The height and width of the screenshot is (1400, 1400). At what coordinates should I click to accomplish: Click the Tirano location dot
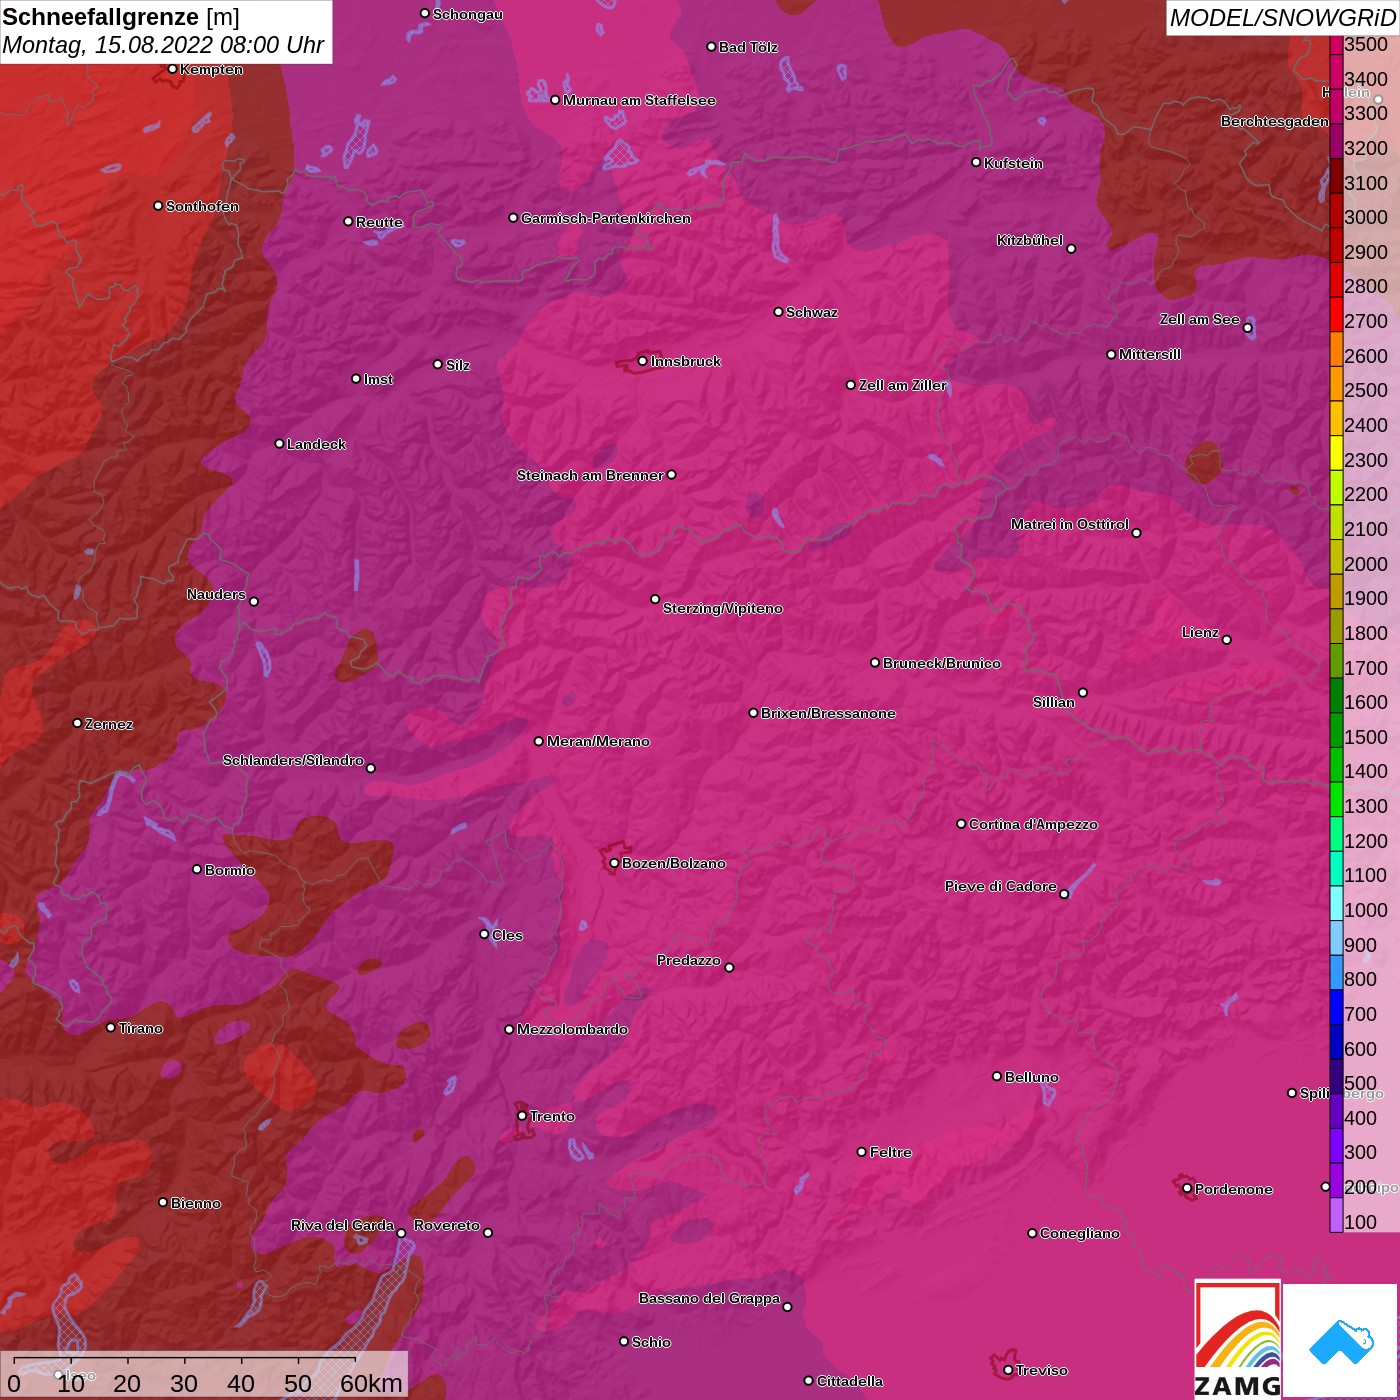[111, 1027]
